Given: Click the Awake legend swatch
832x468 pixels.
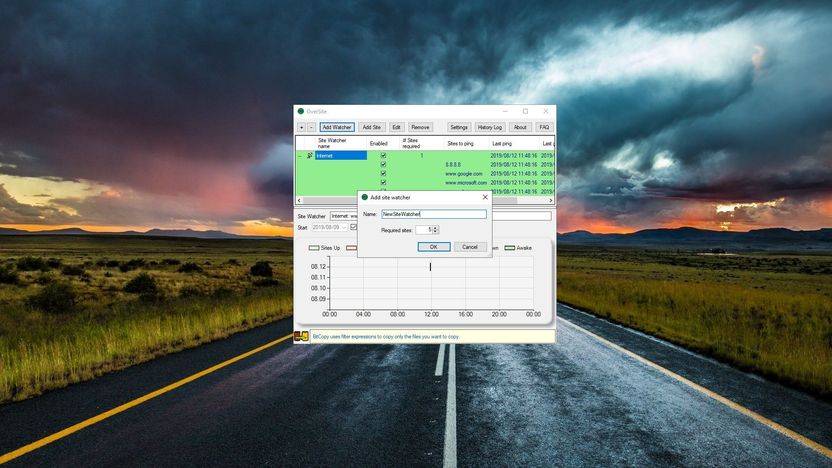Looking at the screenshot, I should tap(509, 248).
